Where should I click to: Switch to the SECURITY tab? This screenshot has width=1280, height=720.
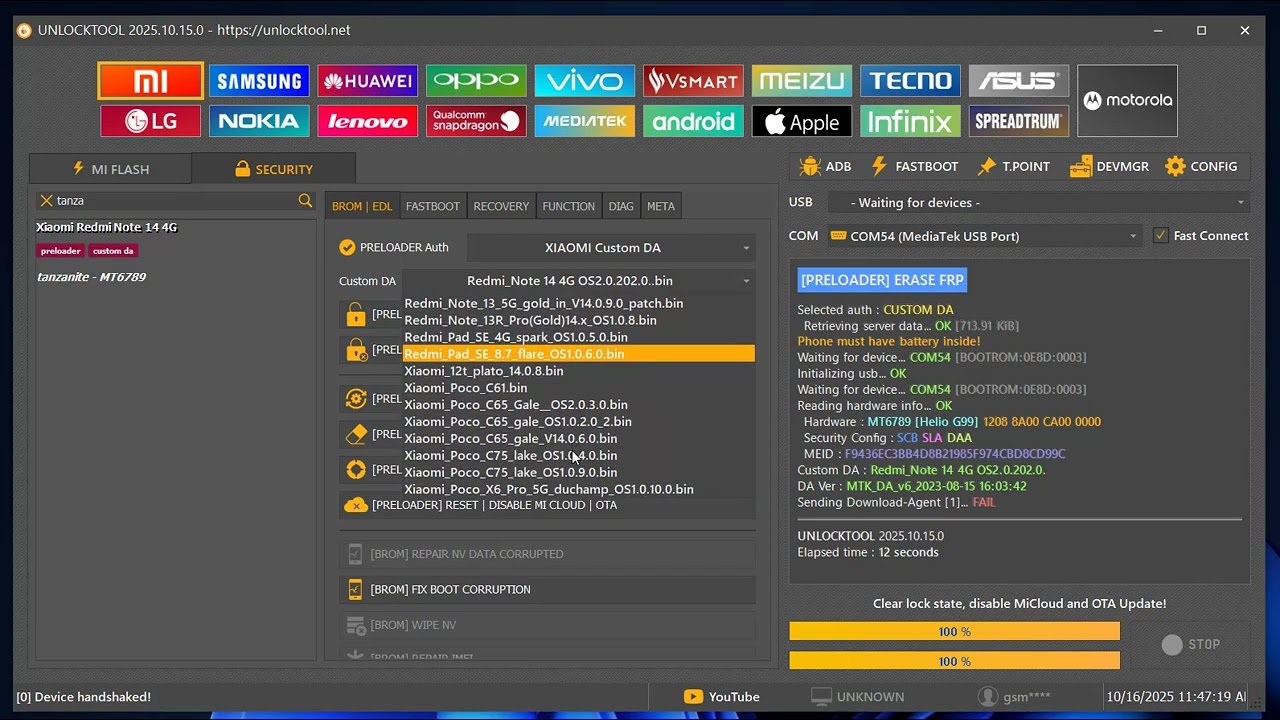273,169
